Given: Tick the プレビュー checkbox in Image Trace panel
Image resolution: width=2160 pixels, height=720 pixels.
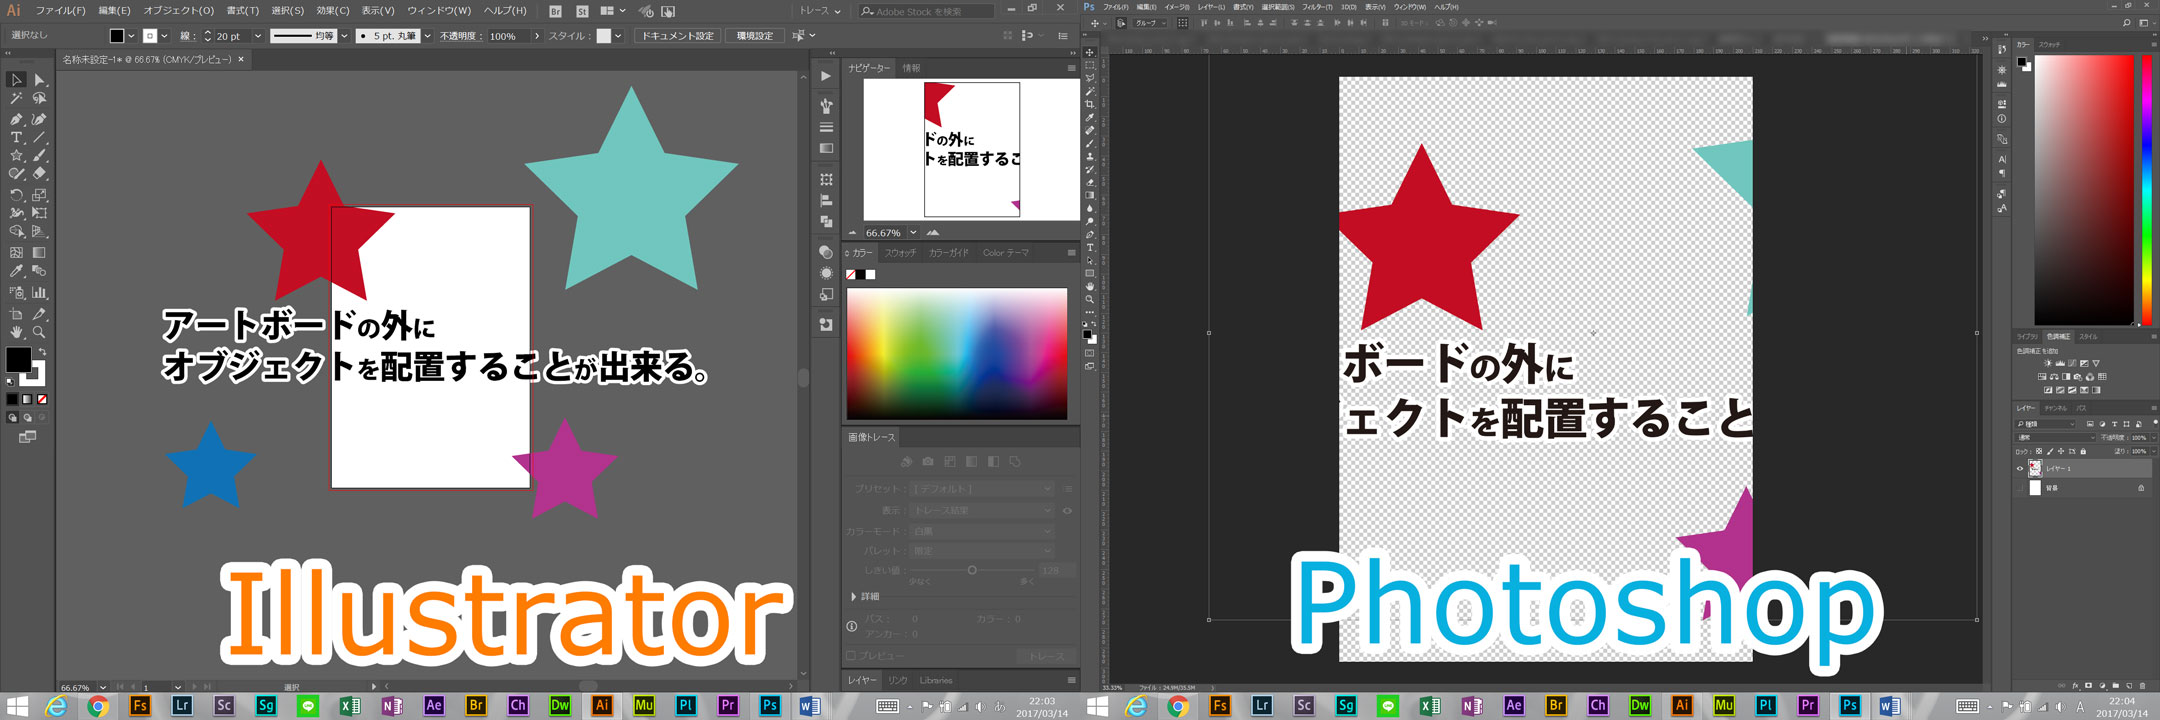Looking at the screenshot, I should tap(851, 656).
